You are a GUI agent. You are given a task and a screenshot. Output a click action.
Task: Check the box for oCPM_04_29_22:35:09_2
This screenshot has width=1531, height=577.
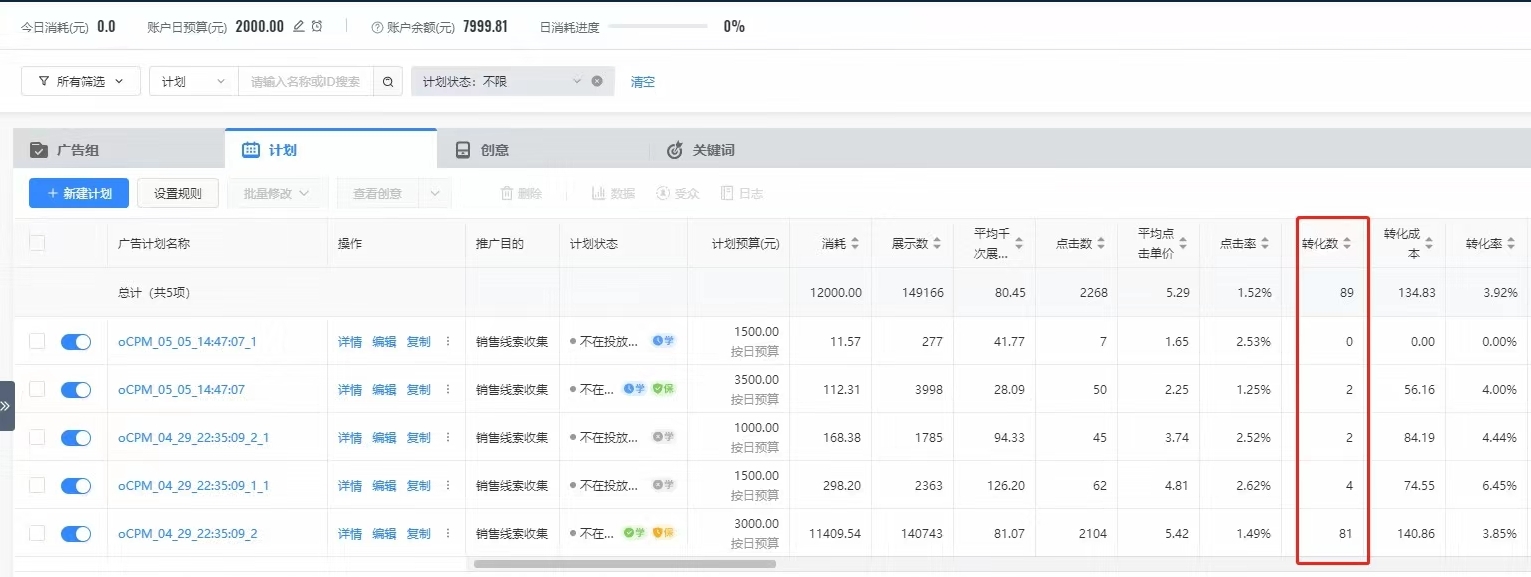pos(37,533)
